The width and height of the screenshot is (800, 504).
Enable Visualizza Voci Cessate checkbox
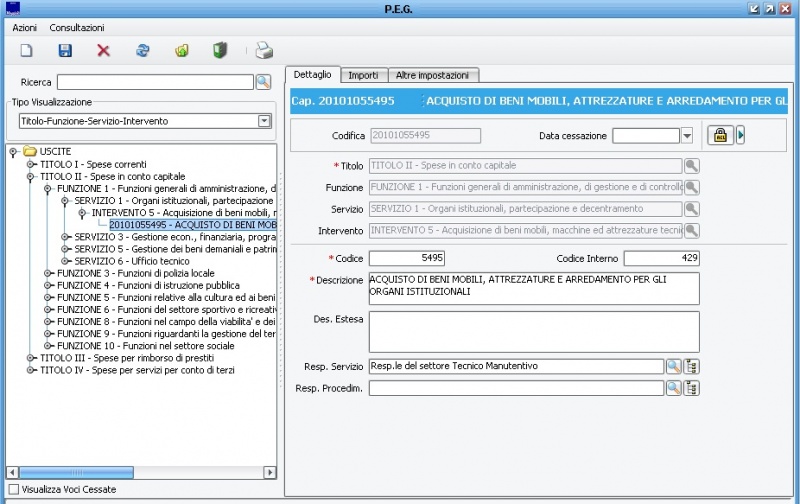[x=14, y=489]
